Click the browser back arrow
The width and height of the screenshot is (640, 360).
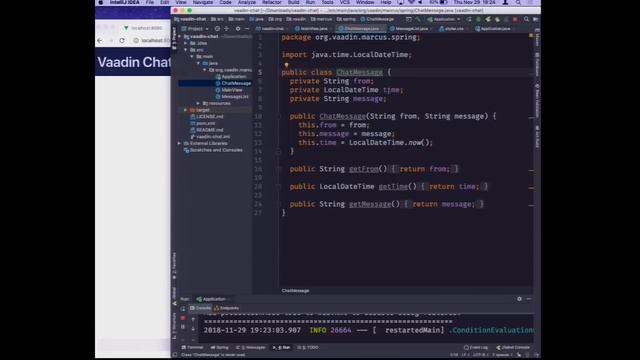click(100, 40)
